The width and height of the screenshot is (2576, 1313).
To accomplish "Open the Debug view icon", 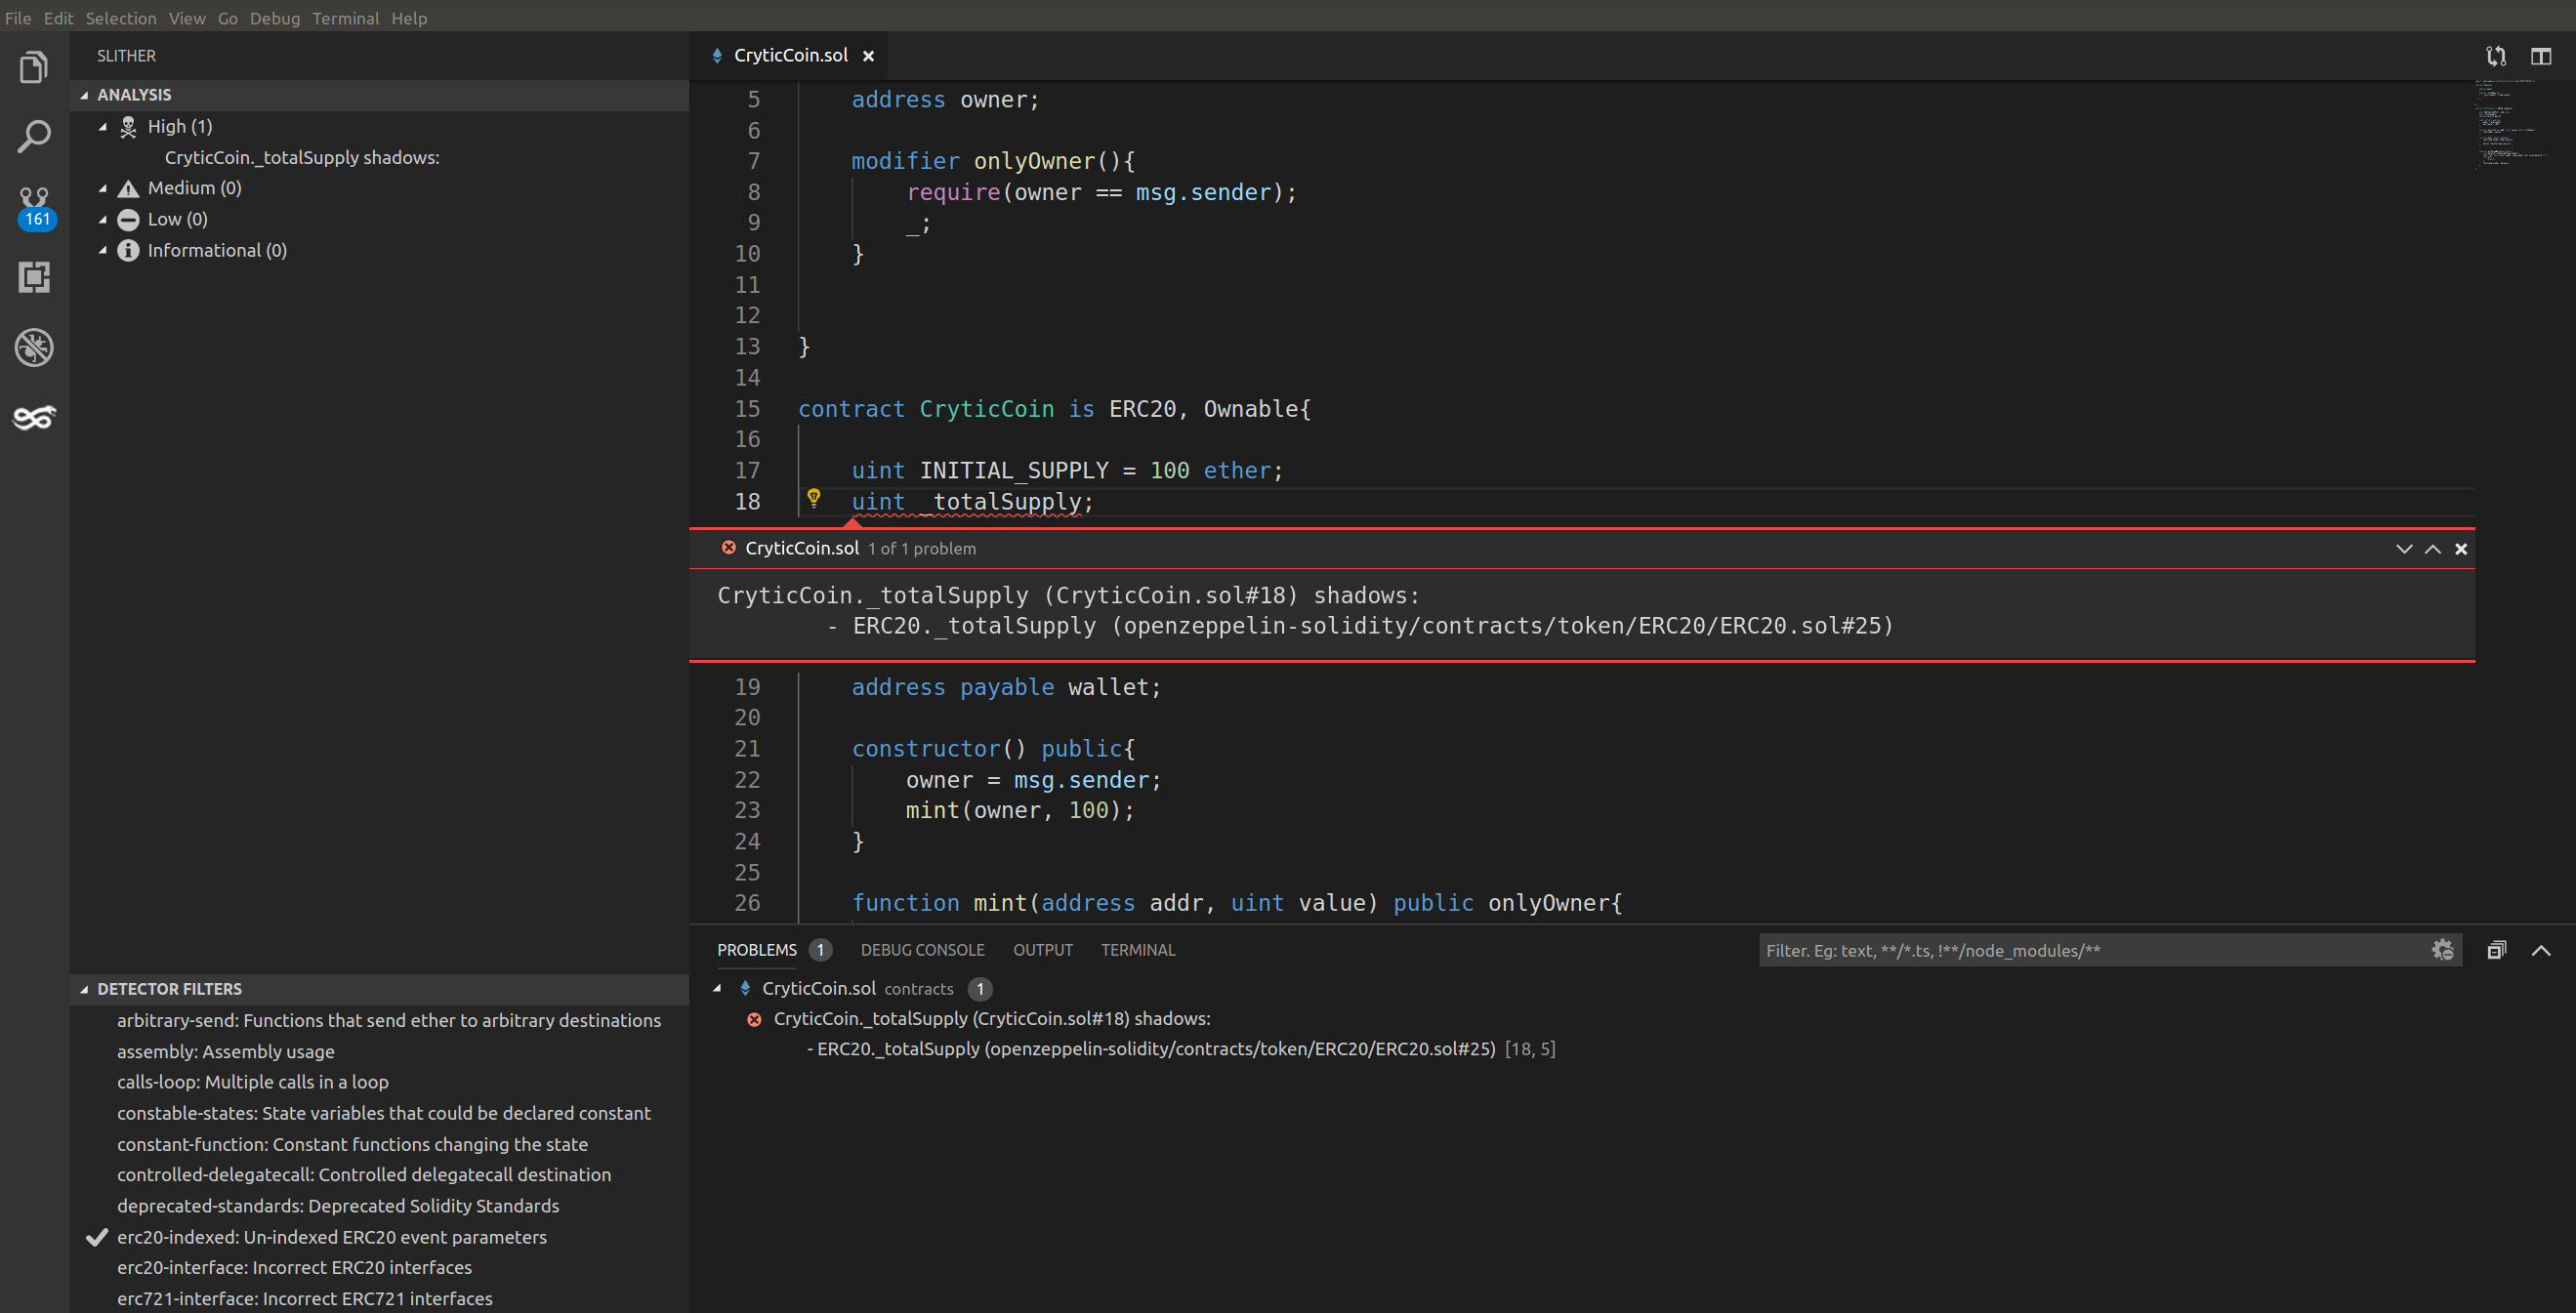I will (34, 347).
